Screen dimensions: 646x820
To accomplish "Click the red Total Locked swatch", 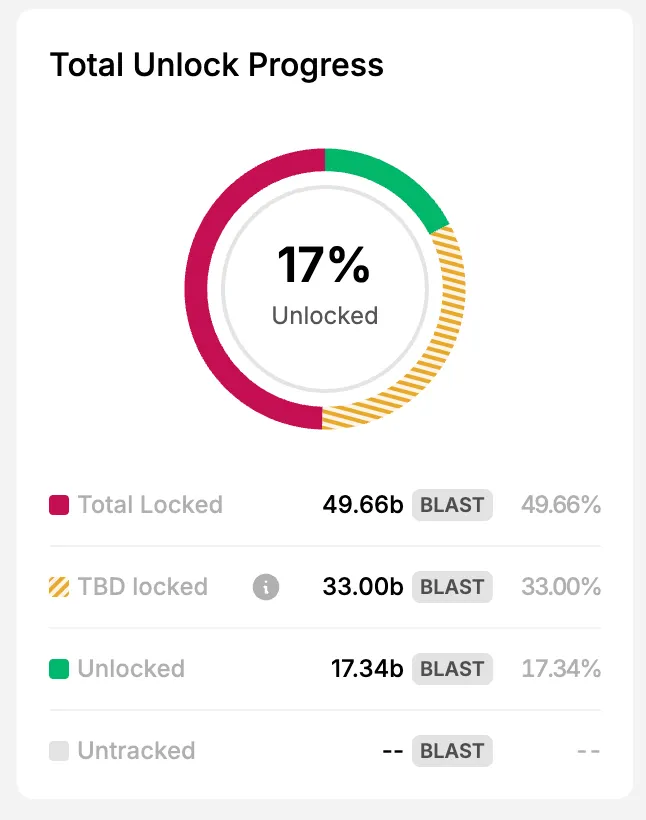I will (x=59, y=505).
